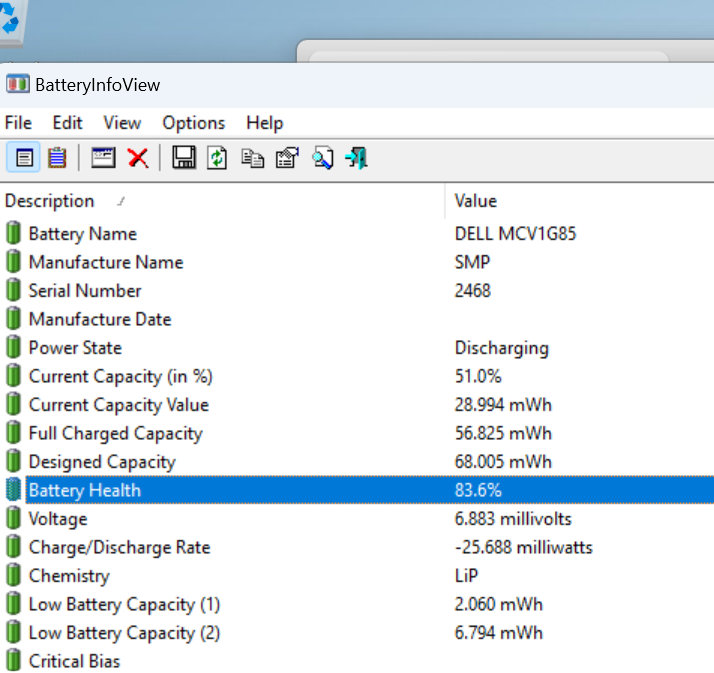This screenshot has width=714, height=673.
Task: Select the Serial Number row
Action: click(357, 291)
